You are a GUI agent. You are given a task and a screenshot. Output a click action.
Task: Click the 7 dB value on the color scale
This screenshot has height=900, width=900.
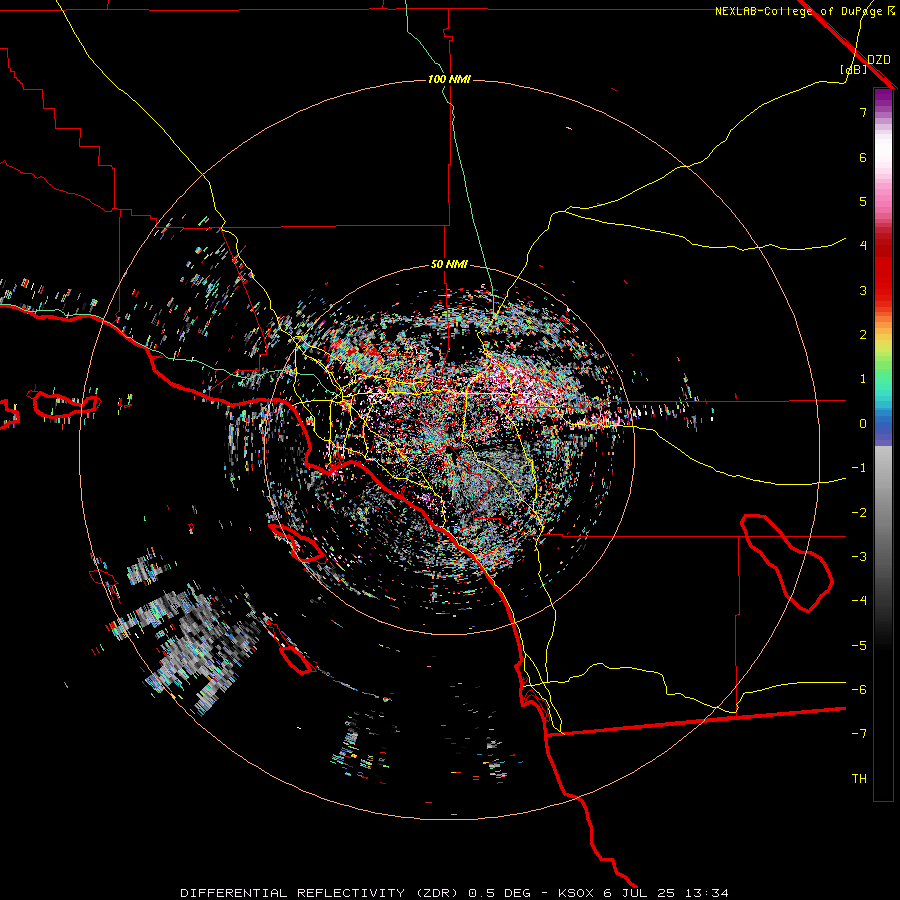863,112
